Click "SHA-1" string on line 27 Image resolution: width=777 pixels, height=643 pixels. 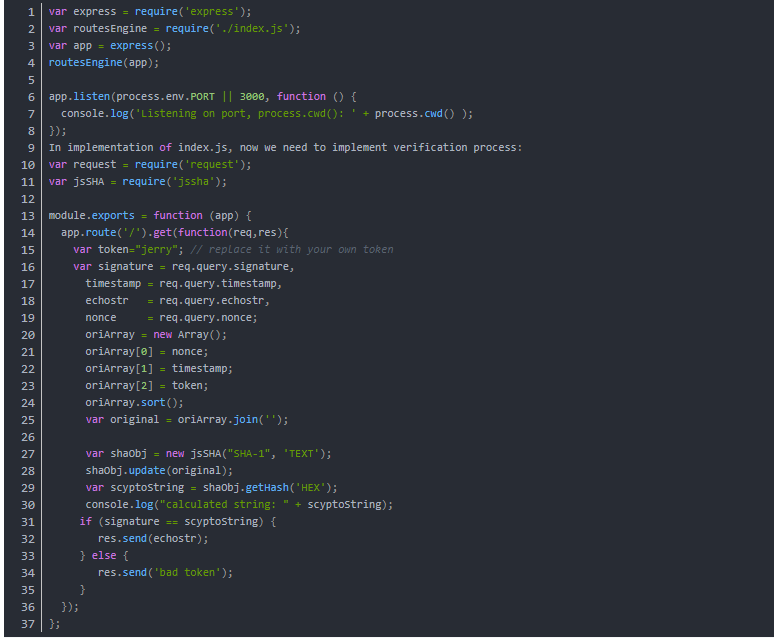coord(249,453)
